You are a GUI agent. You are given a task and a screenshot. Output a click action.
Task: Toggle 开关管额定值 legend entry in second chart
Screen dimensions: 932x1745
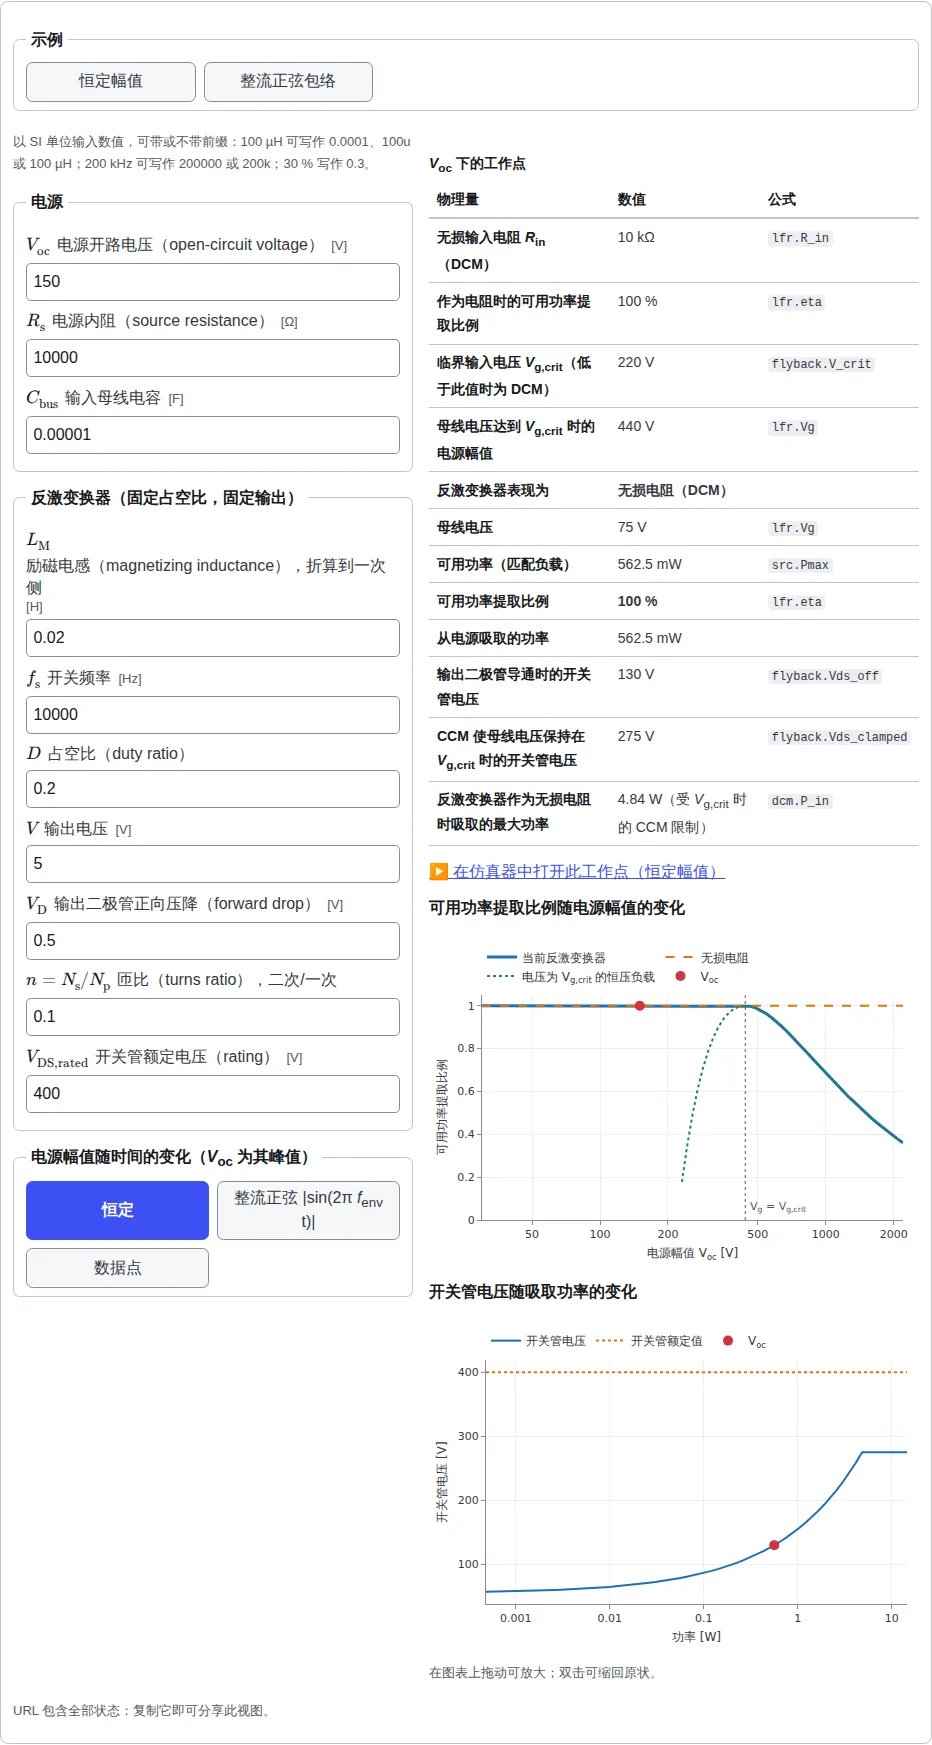(650, 1341)
